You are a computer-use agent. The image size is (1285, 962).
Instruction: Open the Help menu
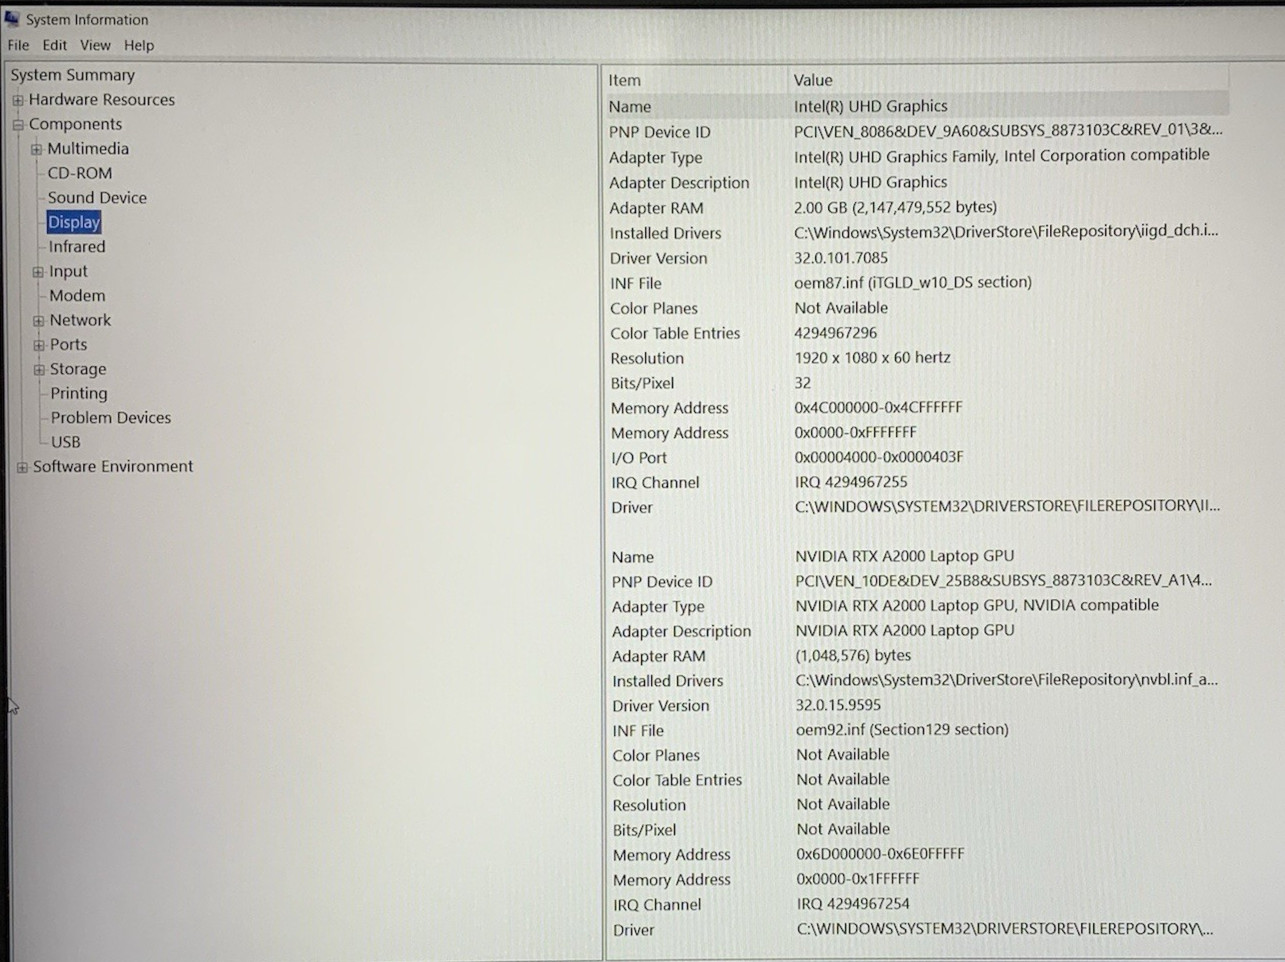[x=139, y=45]
